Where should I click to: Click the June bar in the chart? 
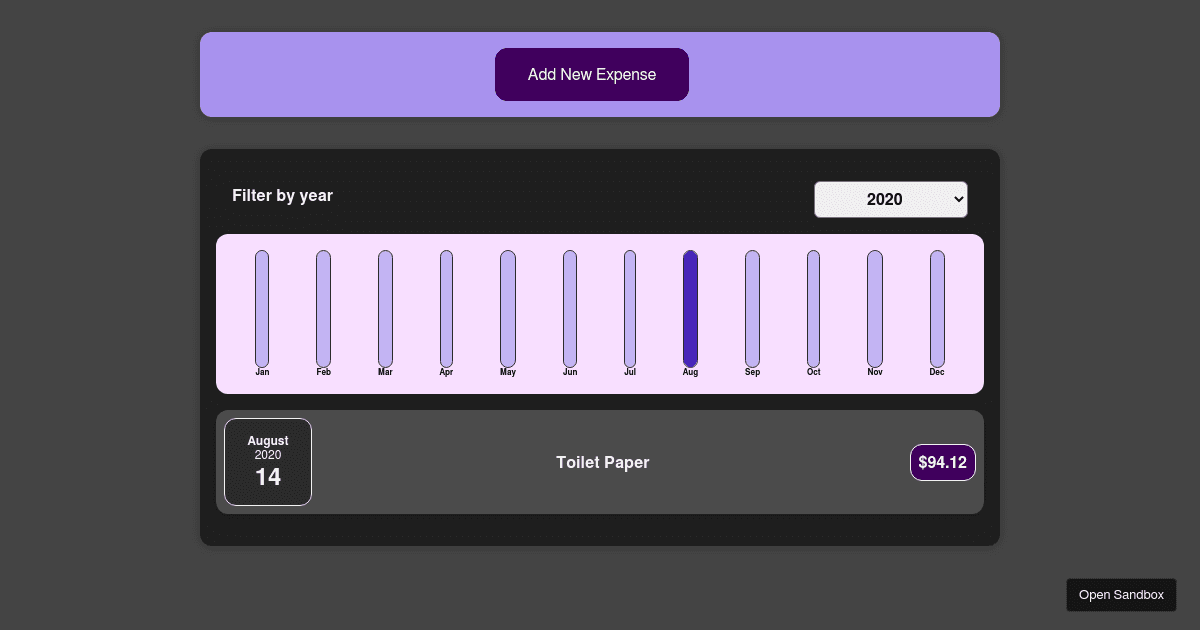tap(569, 308)
